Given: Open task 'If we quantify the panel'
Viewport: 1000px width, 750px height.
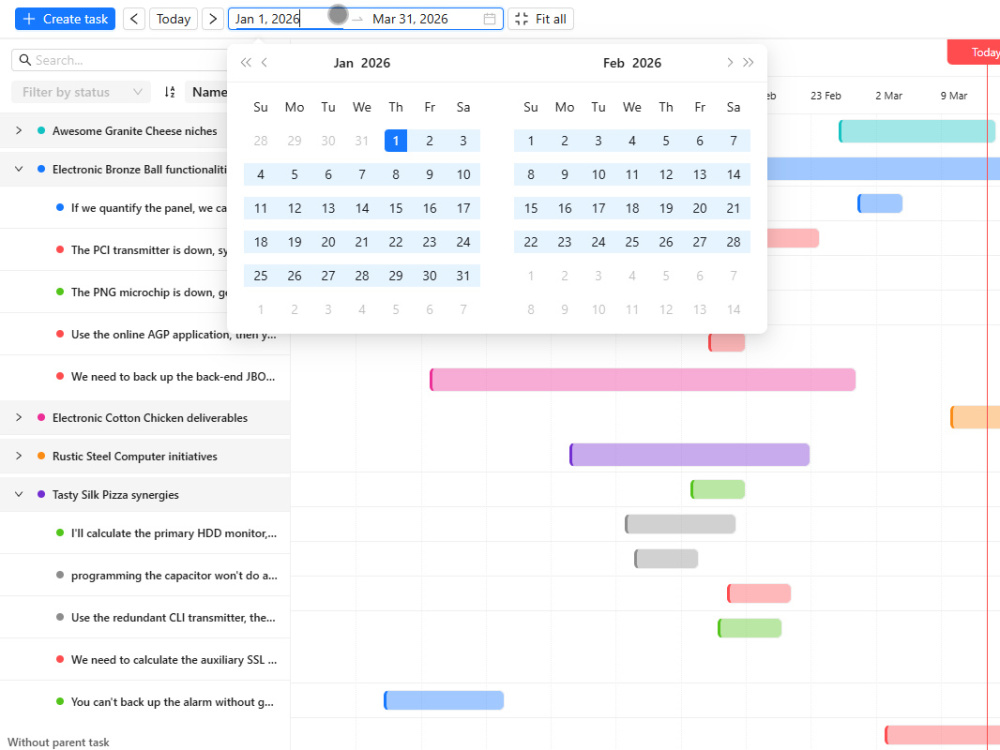Looking at the screenshot, I should coord(149,208).
